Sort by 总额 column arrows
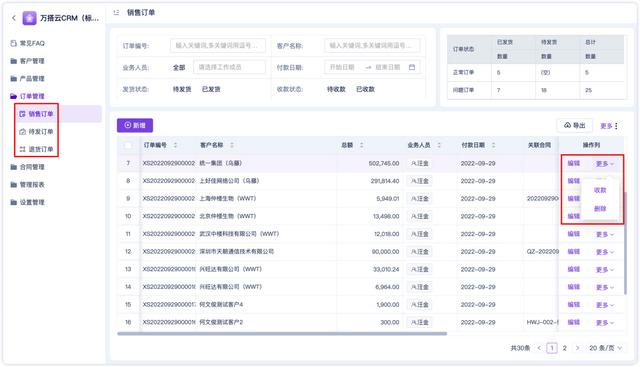The height and width of the screenshot is (367, 640). [361, 145]
